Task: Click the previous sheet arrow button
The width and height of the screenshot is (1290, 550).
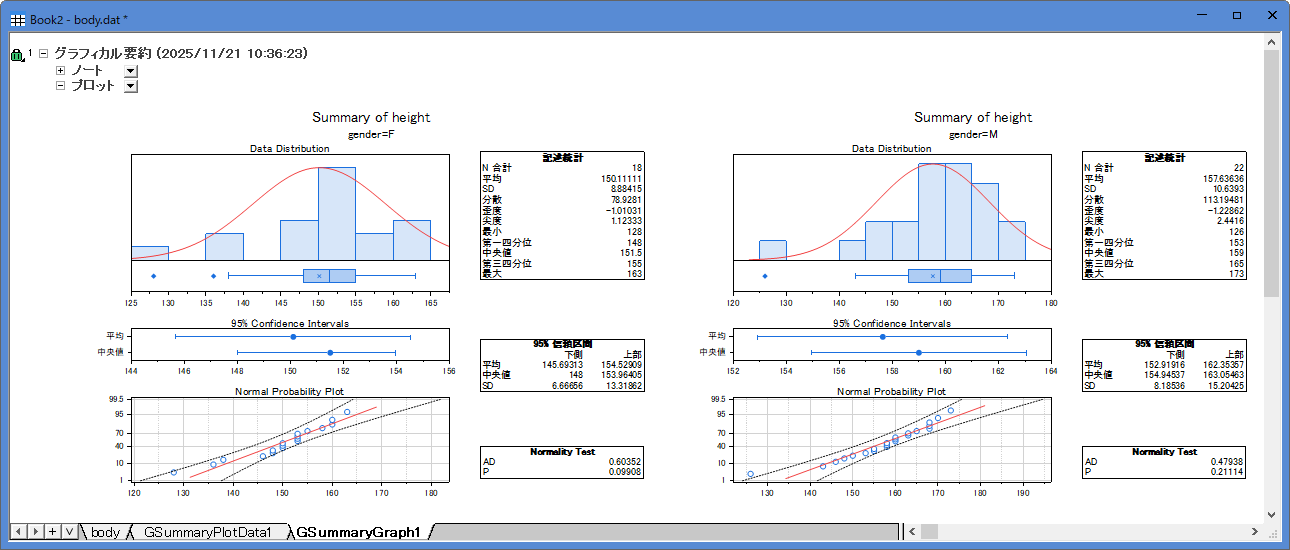Action: click(x=19, y=531)
